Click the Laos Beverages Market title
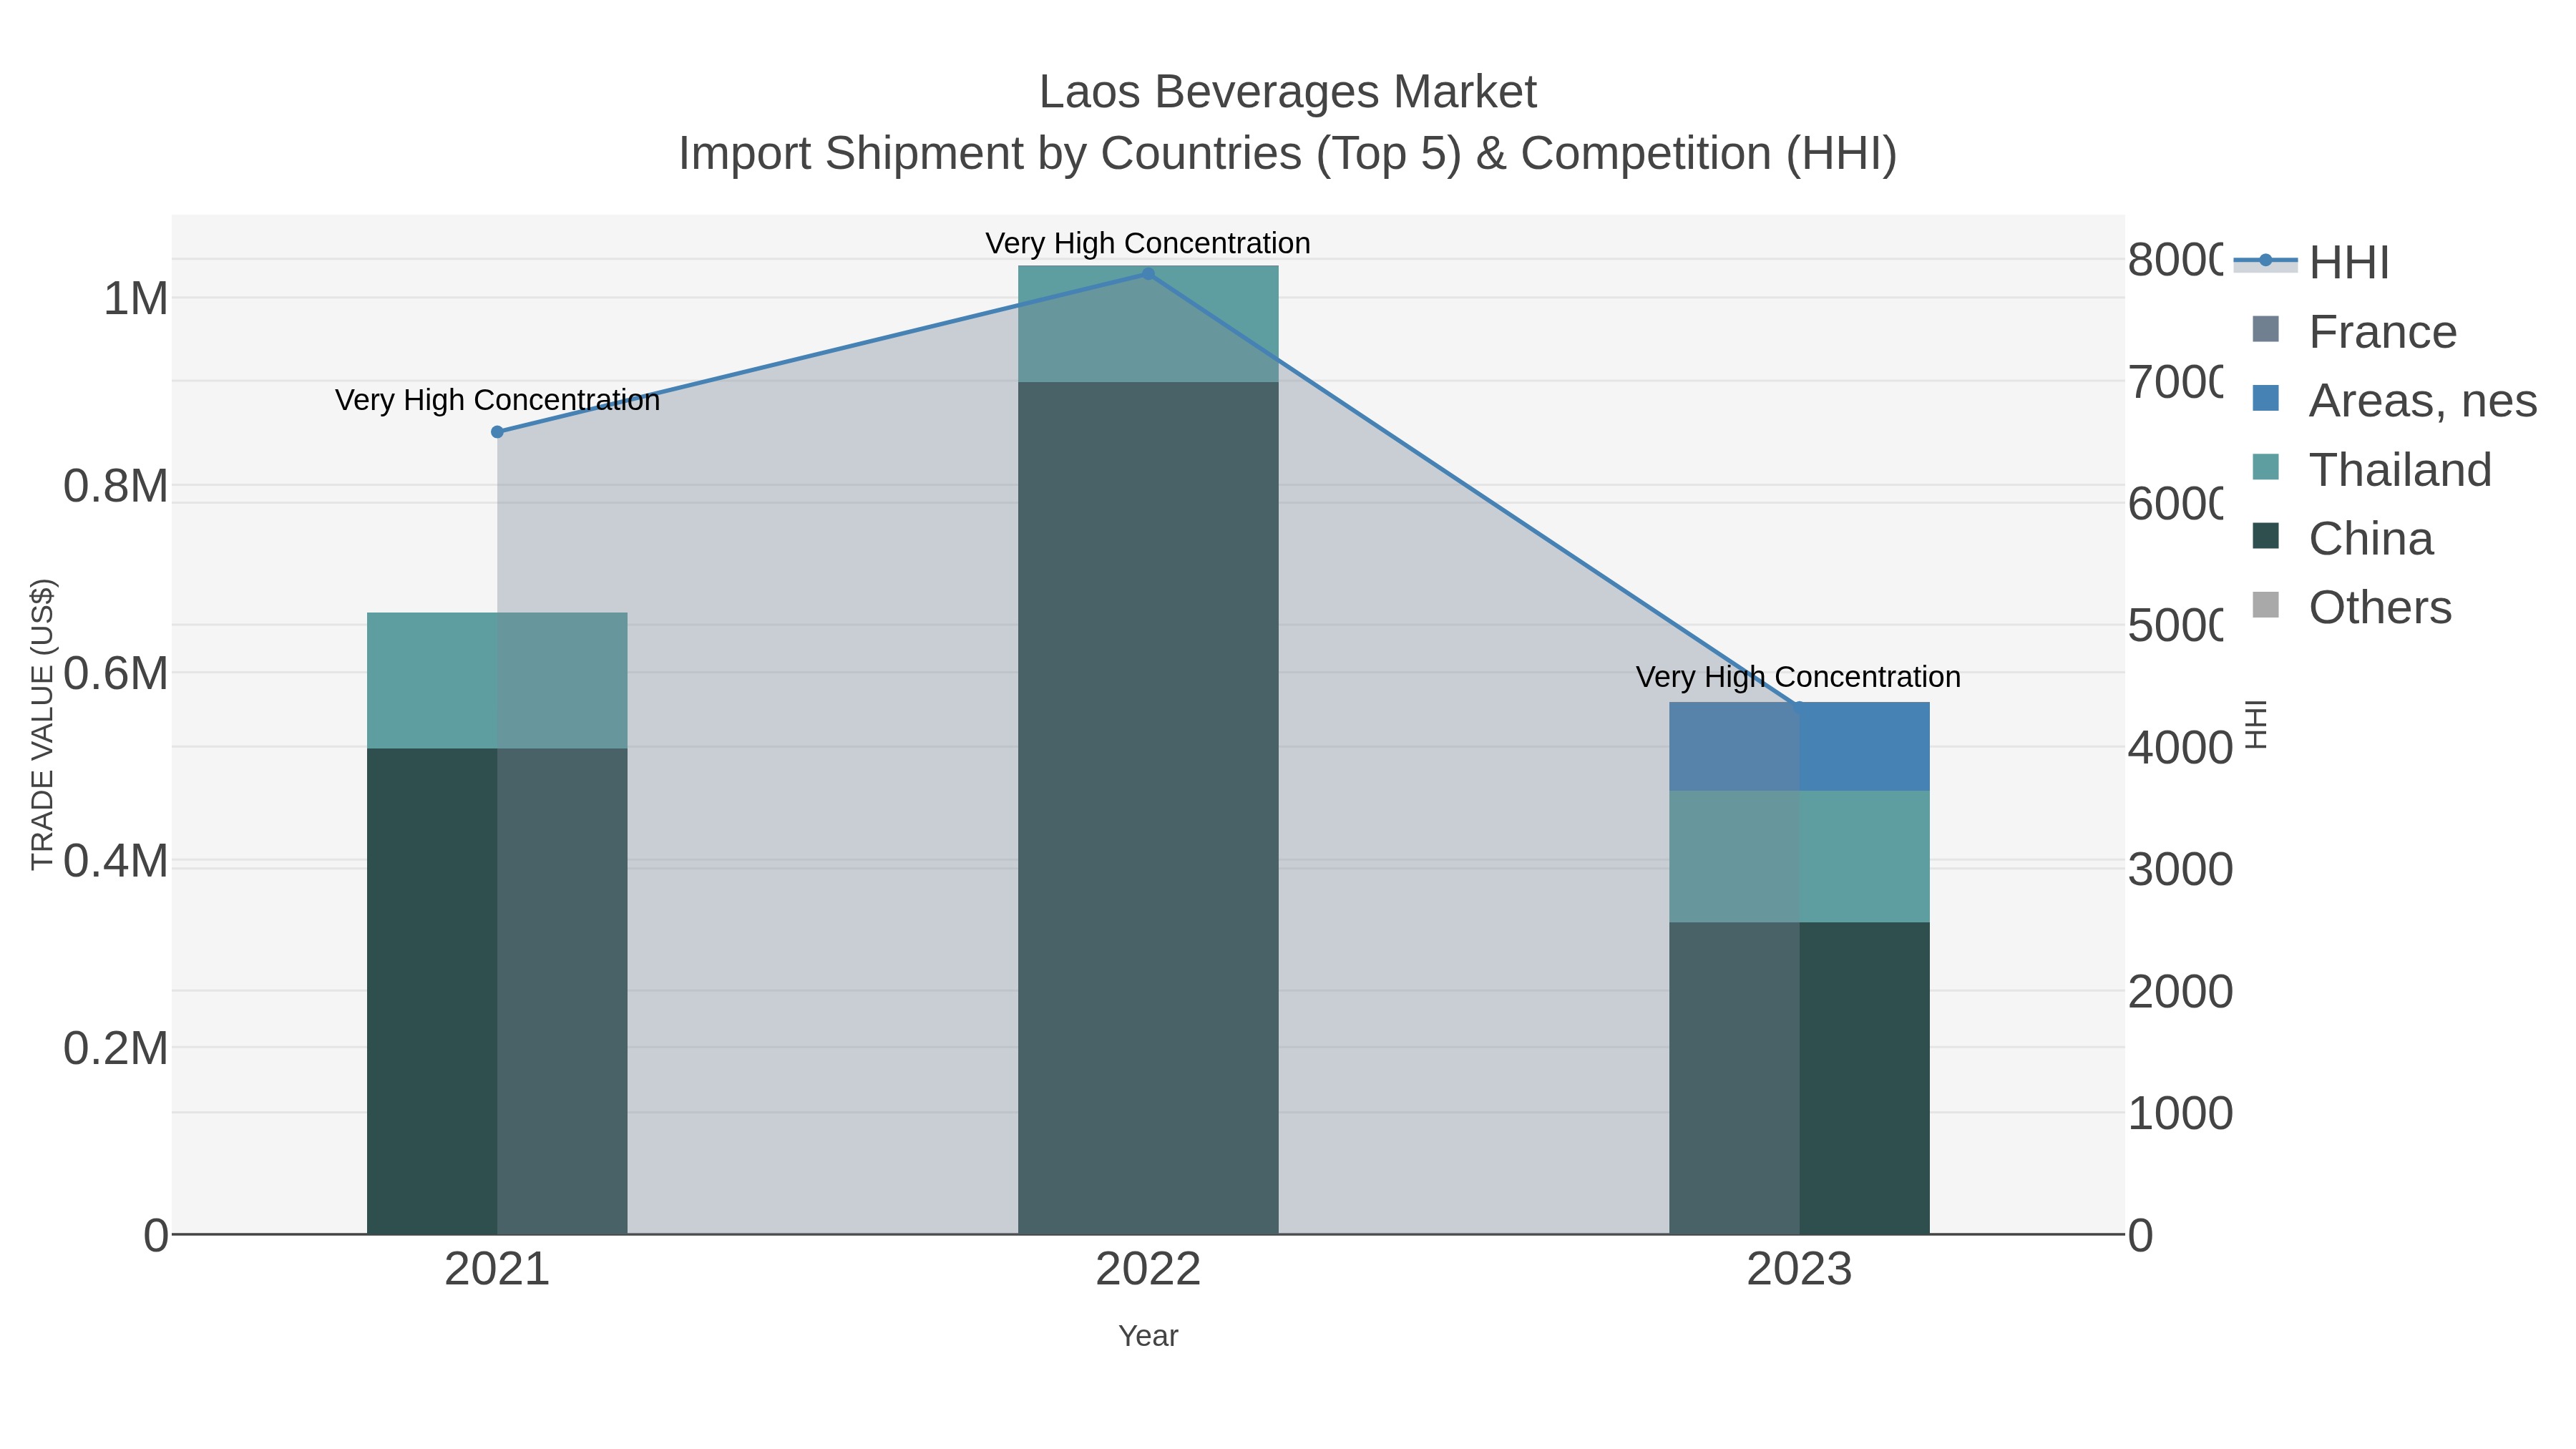 coord(1288,92)
